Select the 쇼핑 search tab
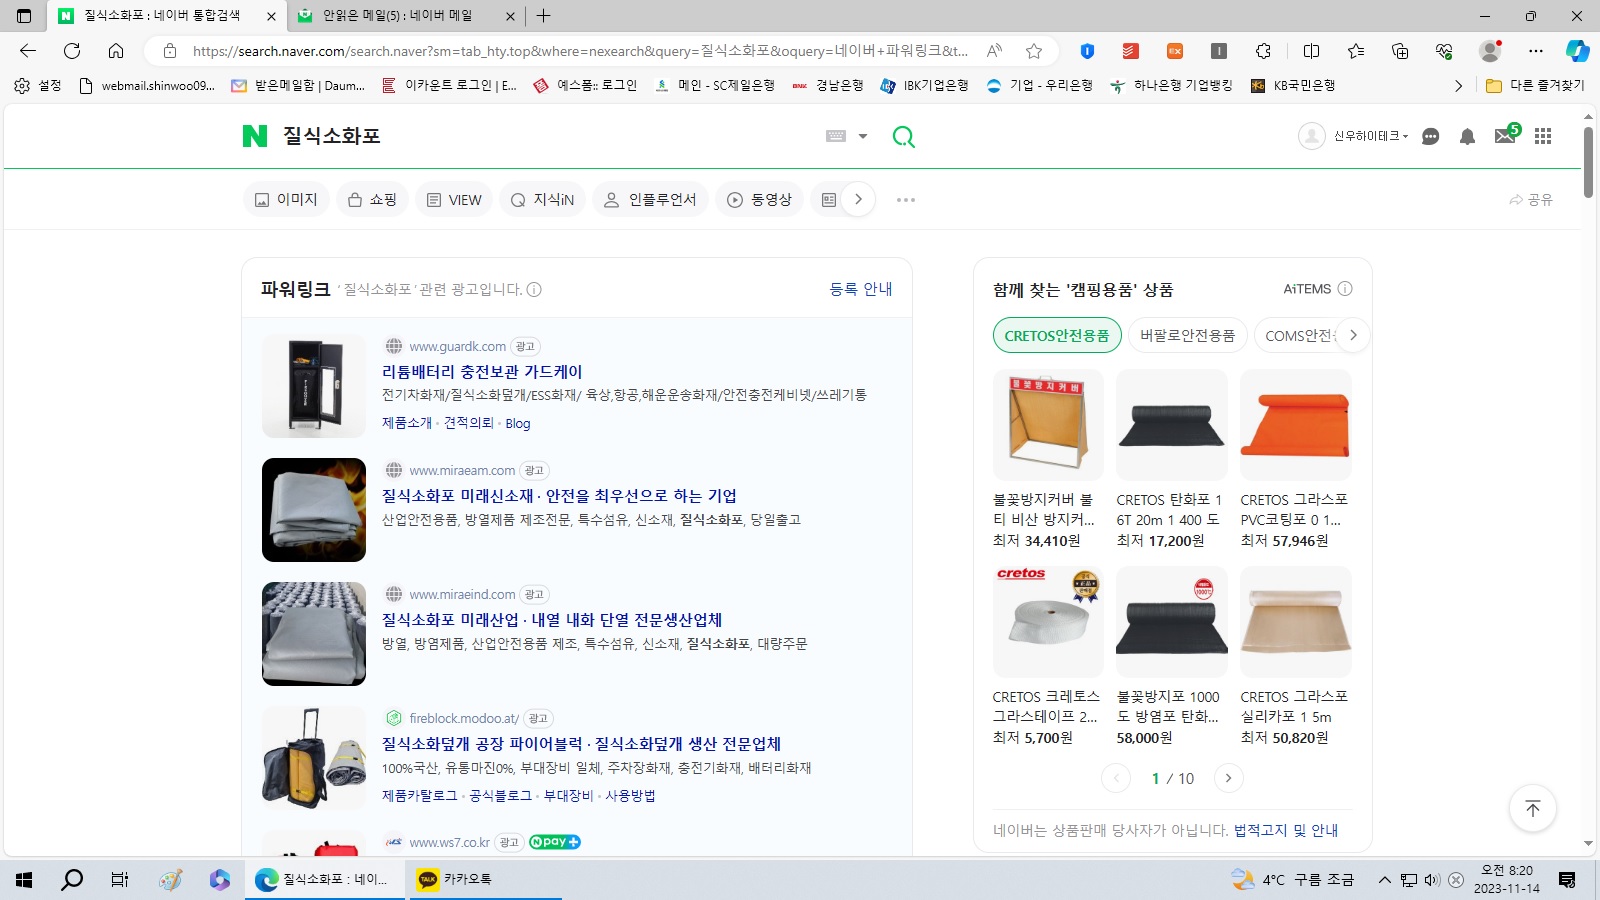The image size is (1600, 900). pyautogui.click(x=372, y=200)
